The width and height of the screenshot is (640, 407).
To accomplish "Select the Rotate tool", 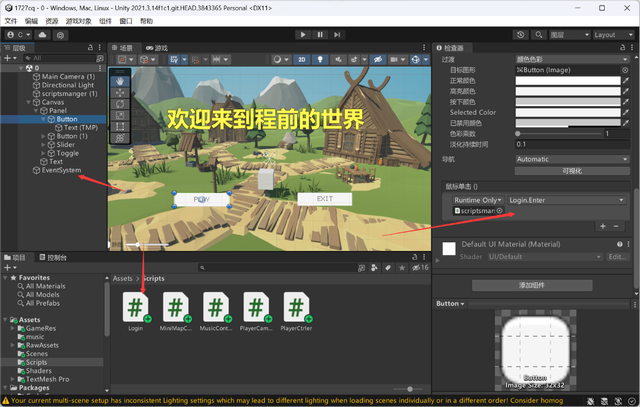I will [x=120, y=104].
